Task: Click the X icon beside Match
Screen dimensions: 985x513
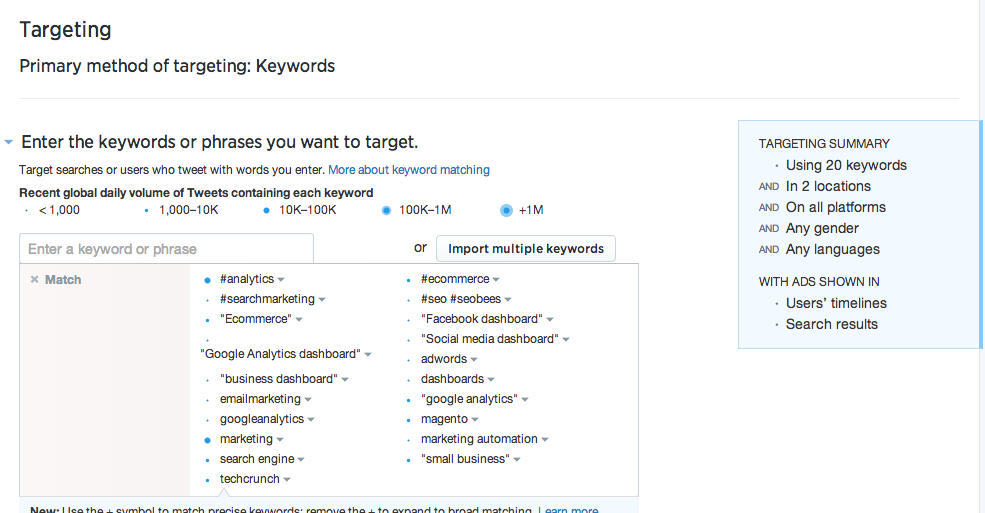Action: pyautogui.click(x=34, y=280)
